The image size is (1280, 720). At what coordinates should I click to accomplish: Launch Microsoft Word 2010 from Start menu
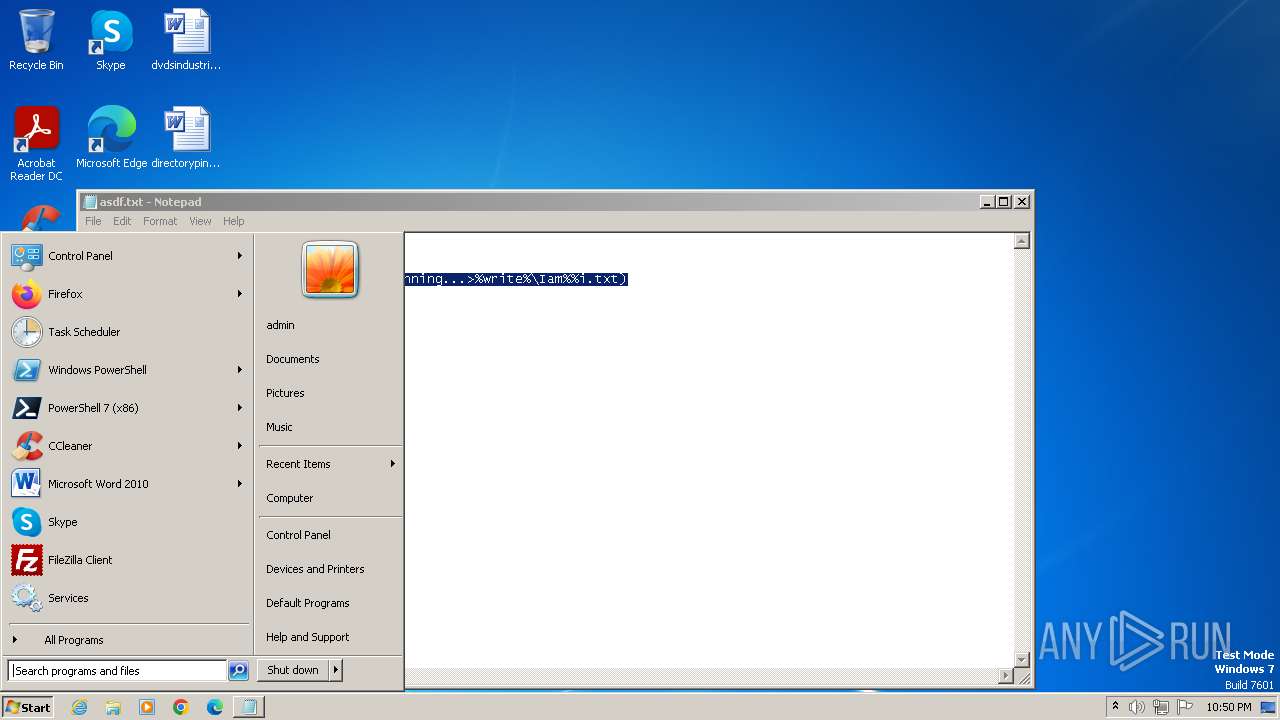tap(128, 484)
